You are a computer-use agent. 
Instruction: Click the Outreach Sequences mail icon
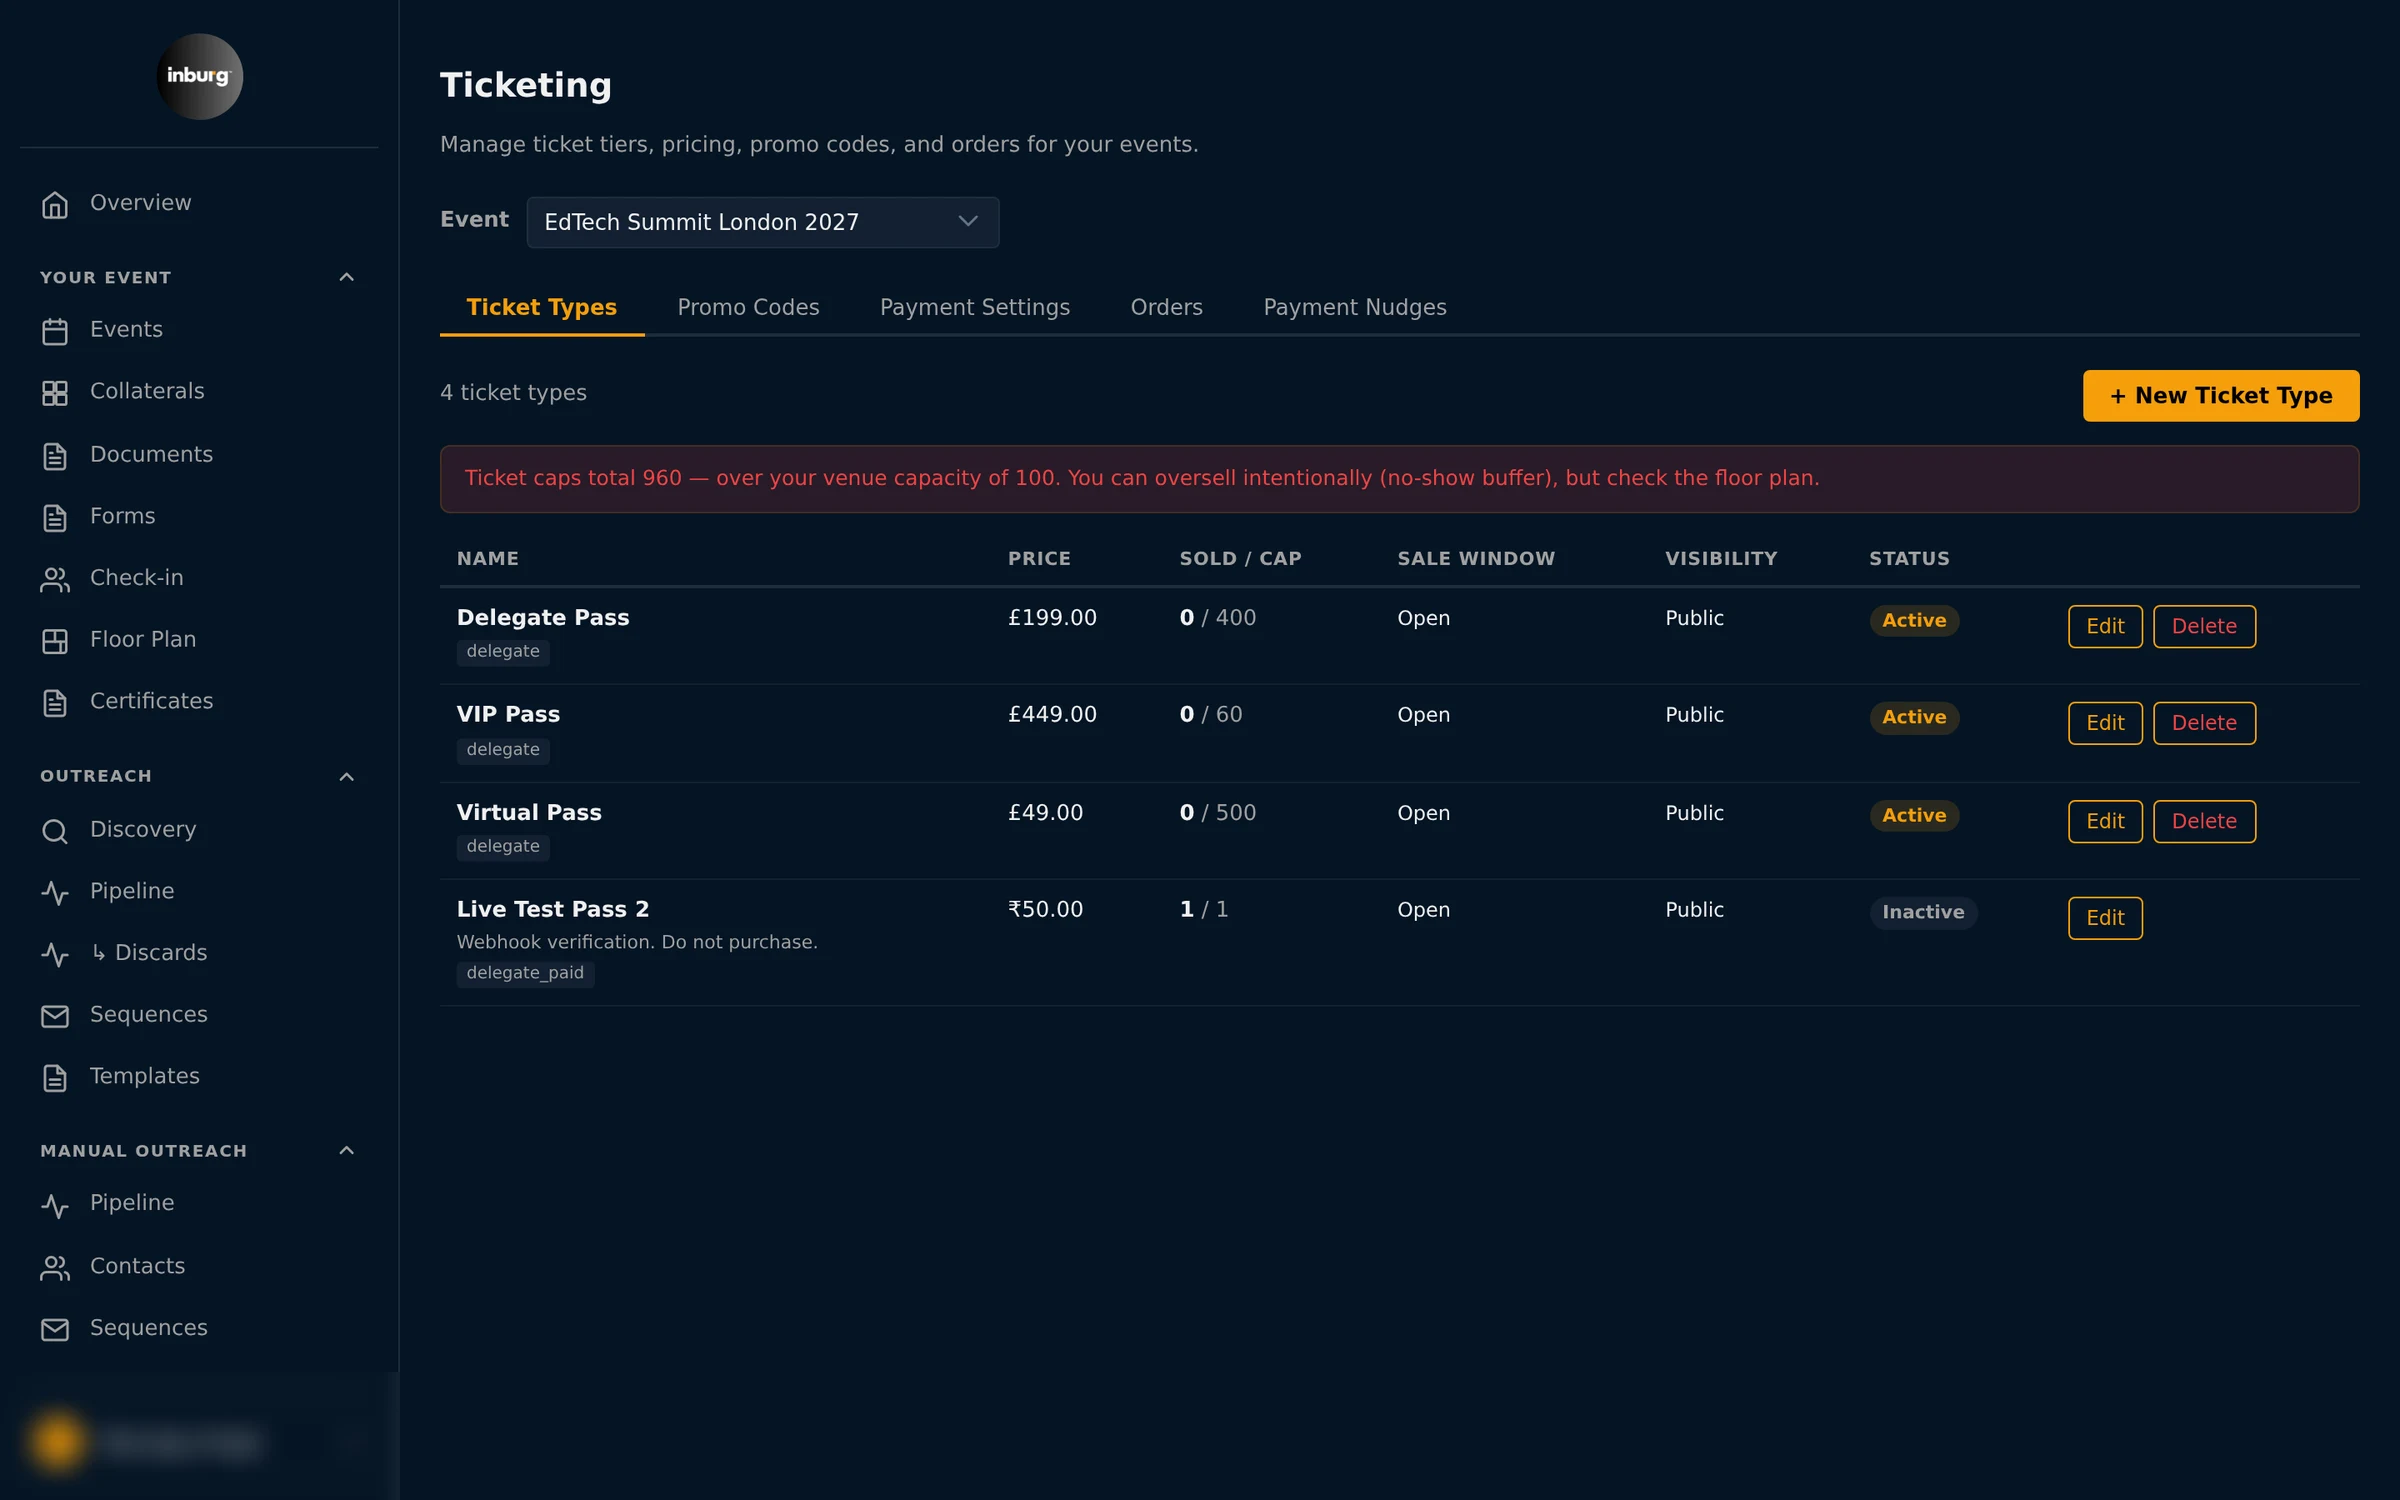coord(55,1016)
